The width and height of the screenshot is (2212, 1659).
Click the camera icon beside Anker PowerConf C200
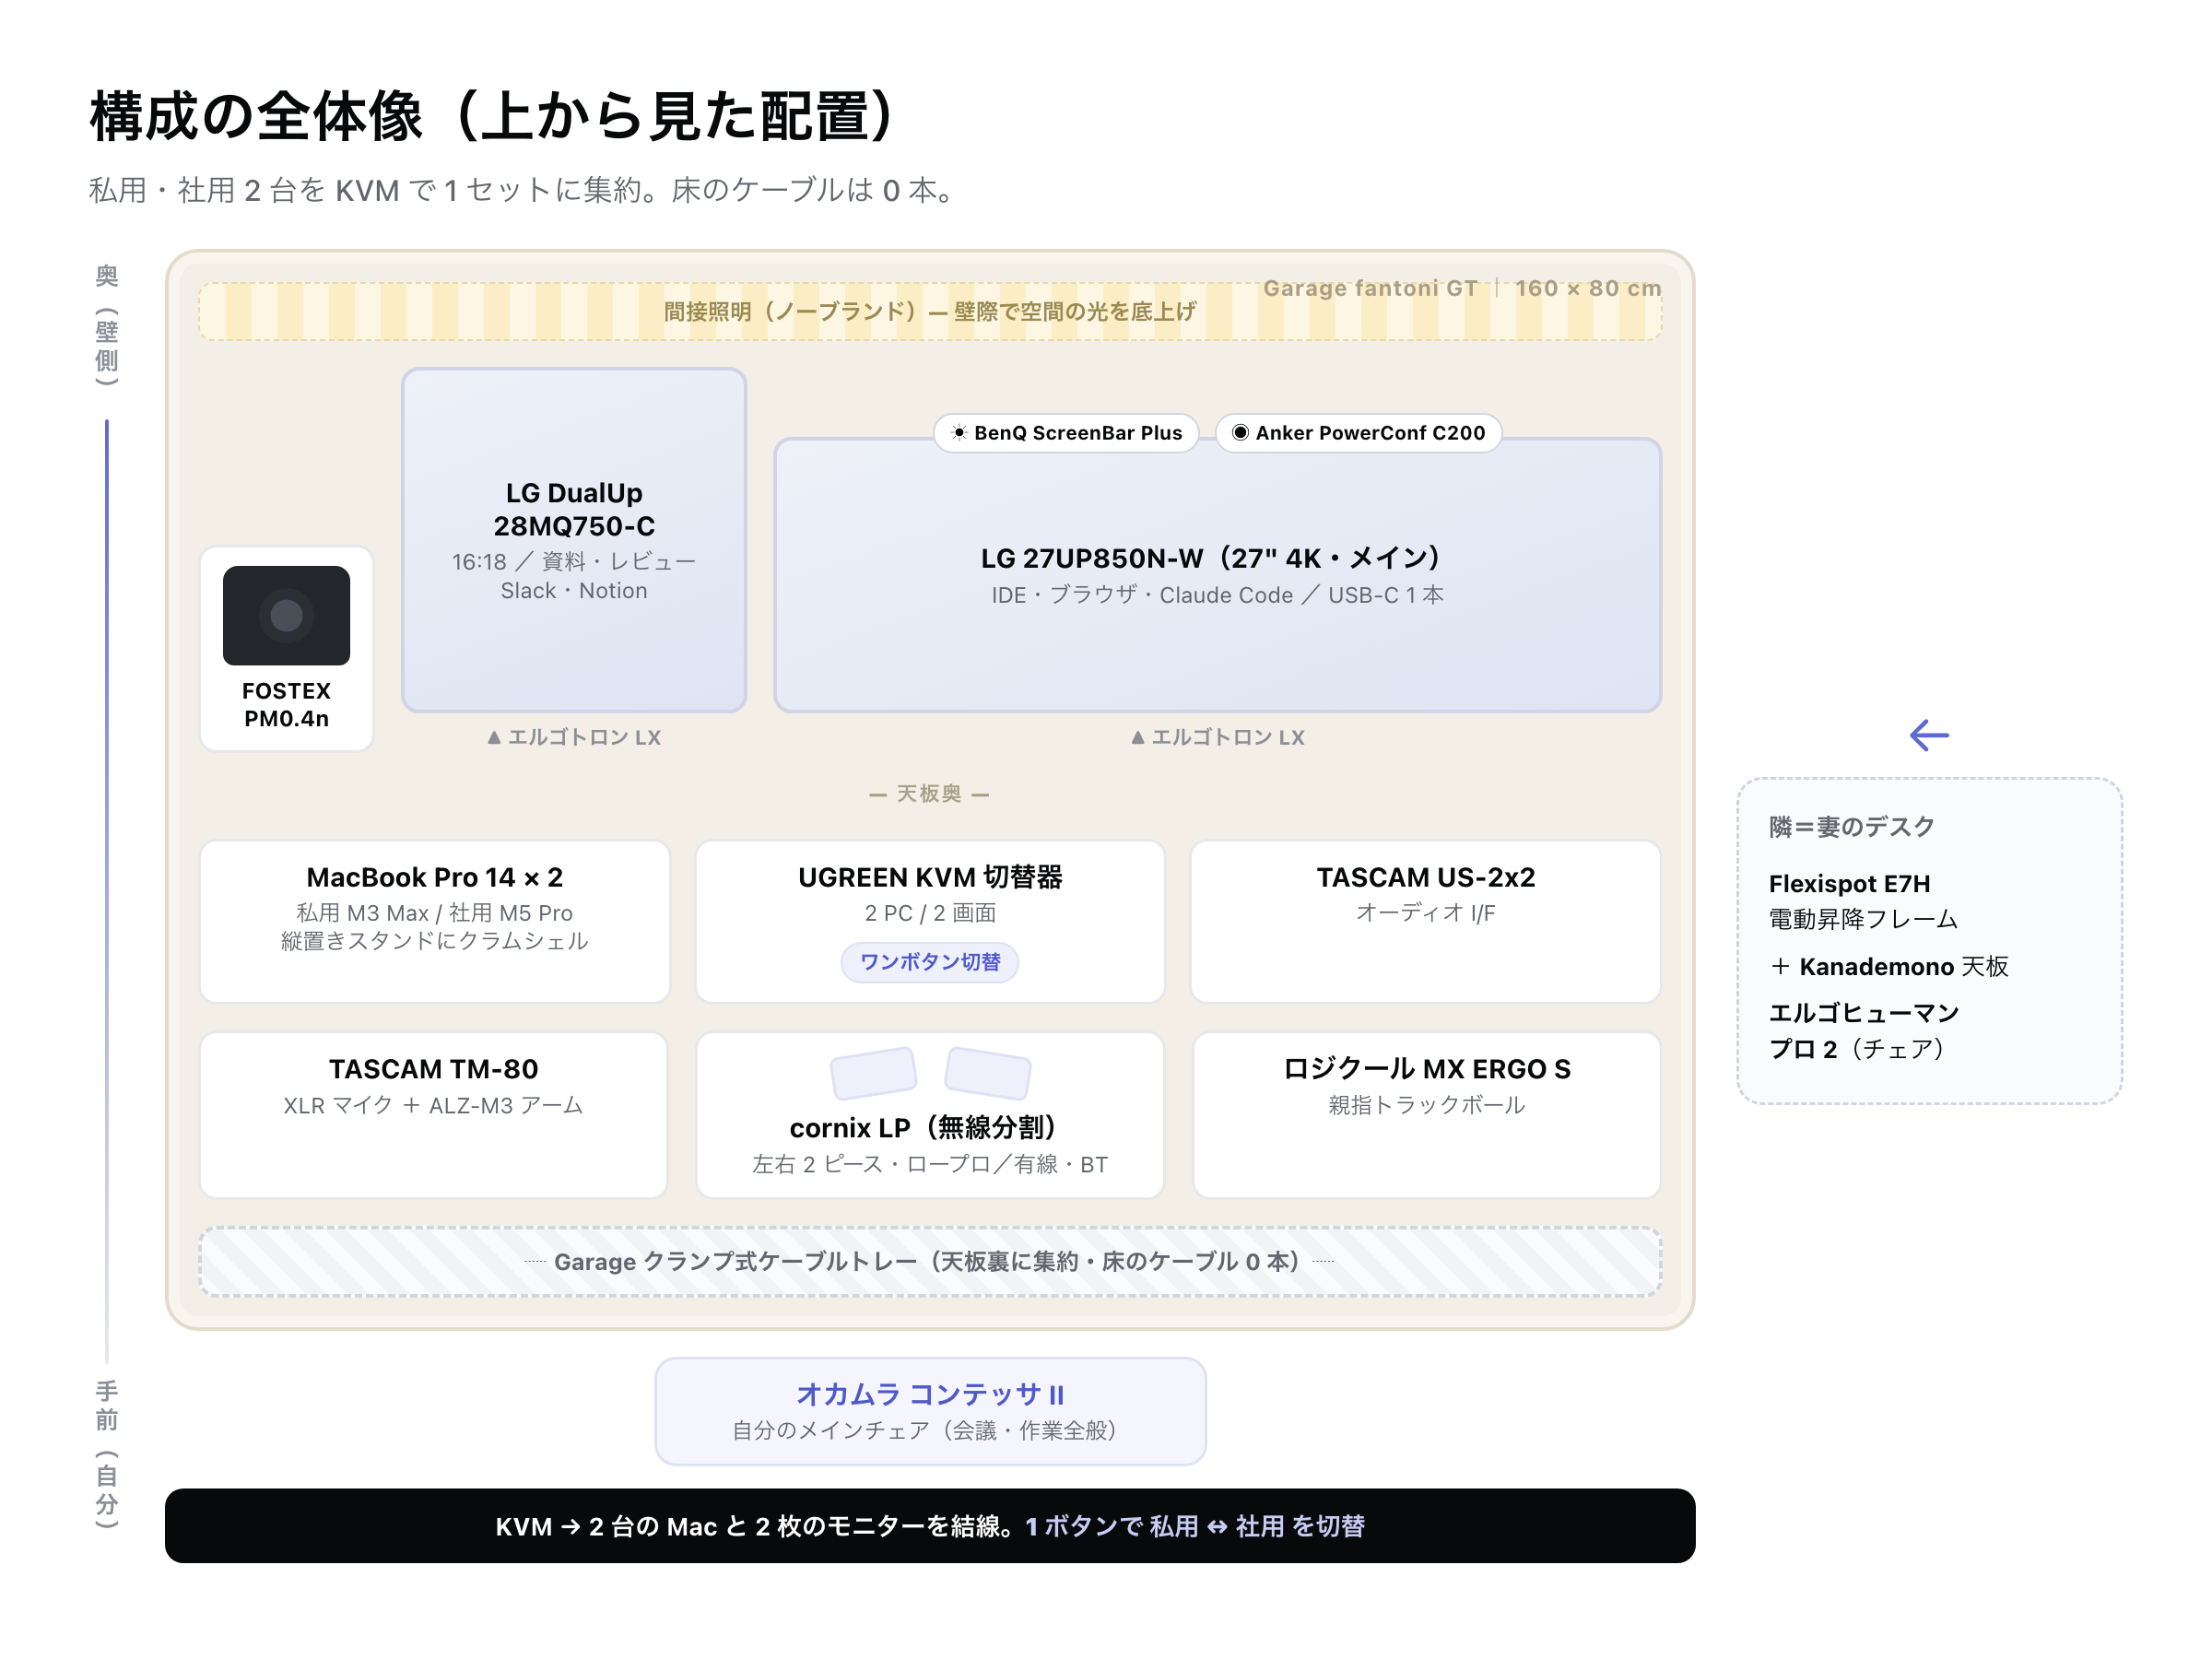click(1240, 432)
